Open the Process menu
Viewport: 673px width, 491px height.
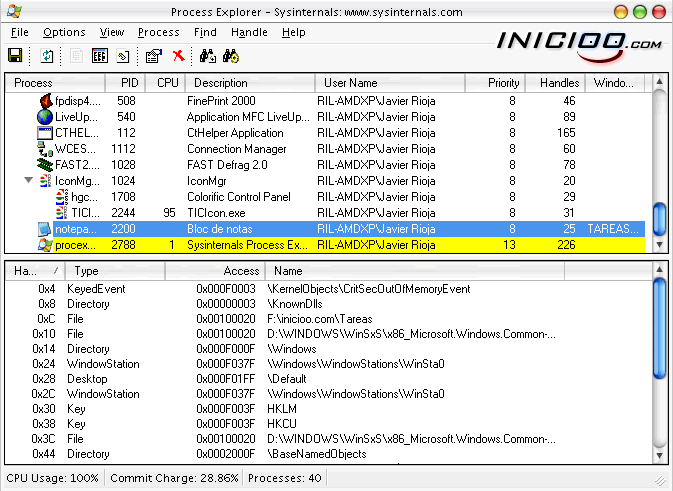tap(158, 32)
